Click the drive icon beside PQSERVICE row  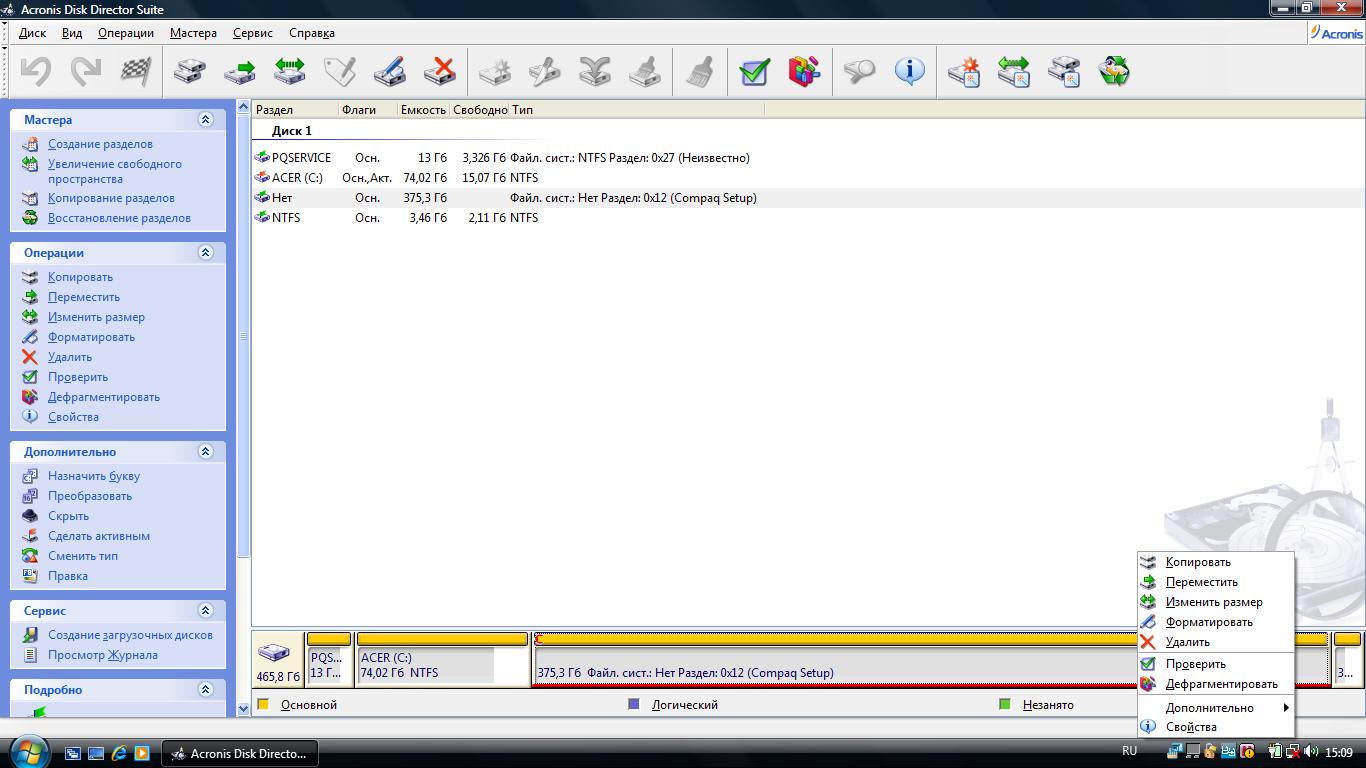[262, 157]
